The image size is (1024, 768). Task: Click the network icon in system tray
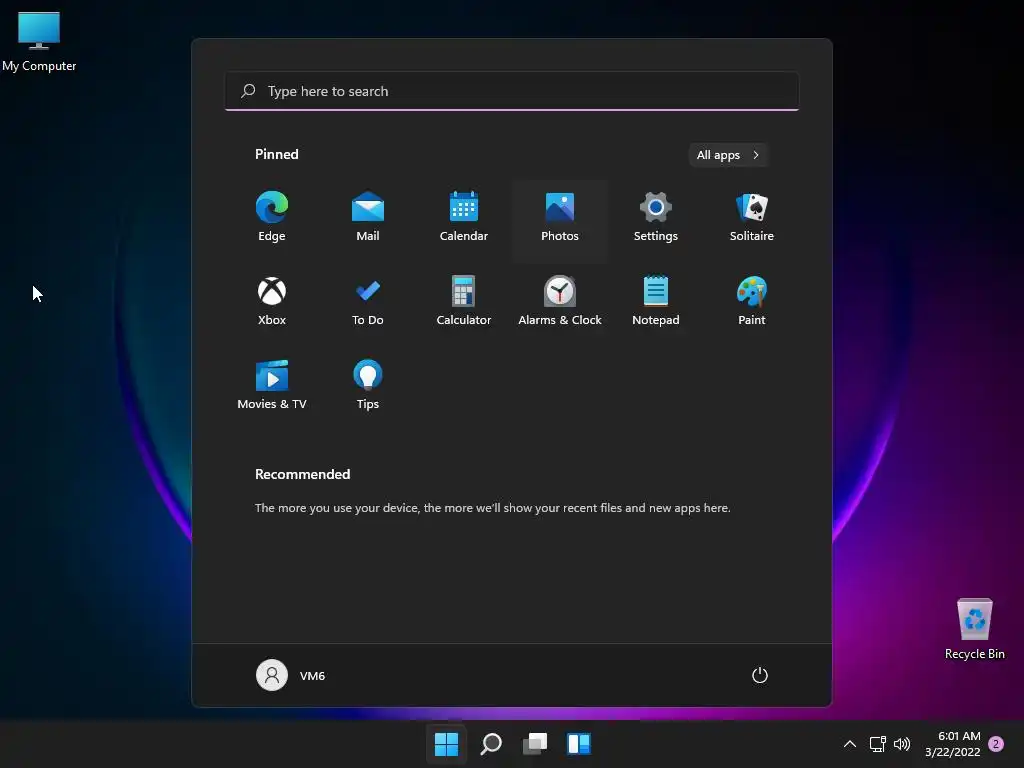point(877,744)
